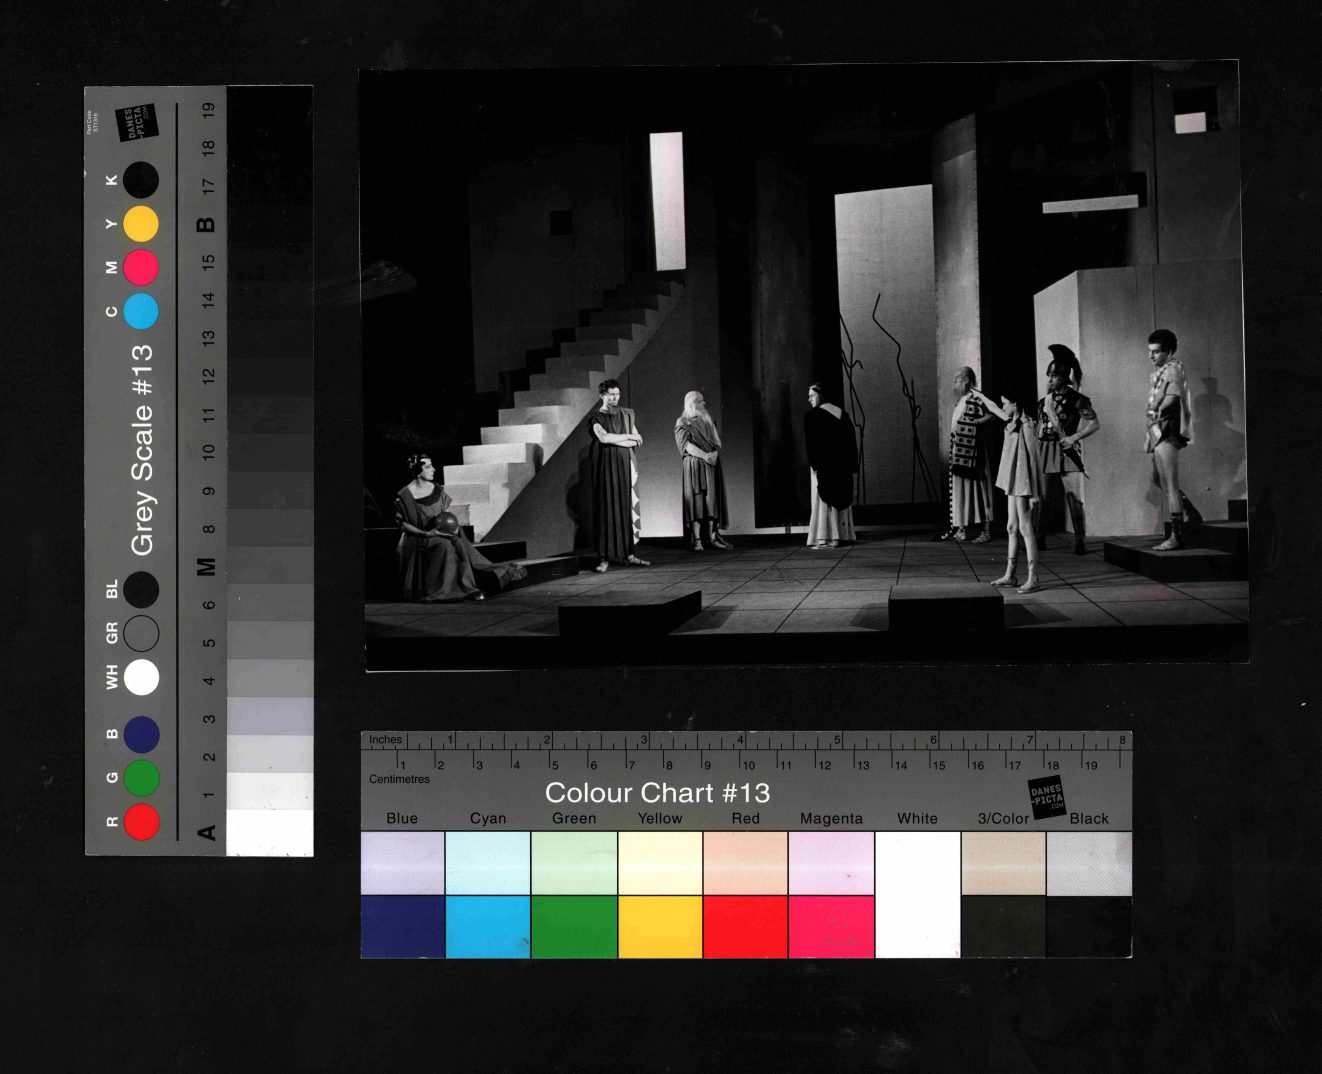Screen dimensions: 1322x1074
Task: Click the red circle on the Grey Scale card
Action: click(142, 822)
